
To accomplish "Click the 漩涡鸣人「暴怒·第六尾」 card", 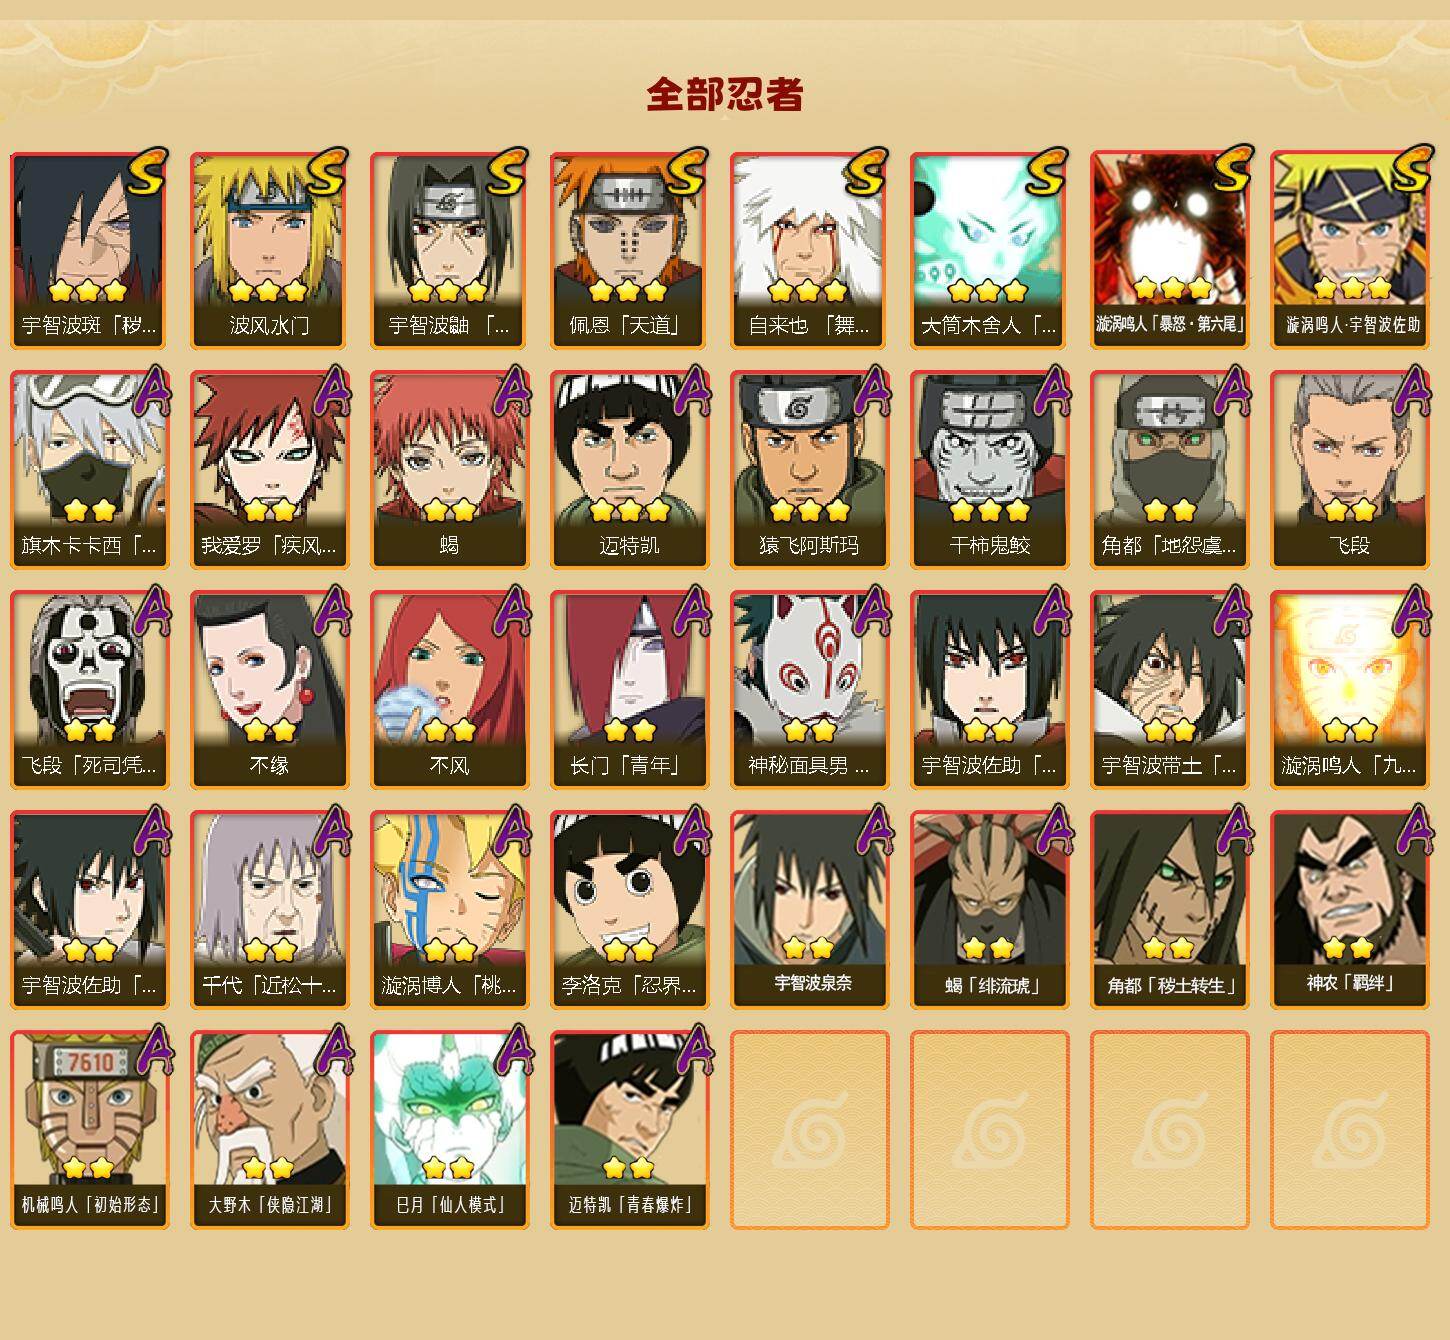I will pos(1169,250).
